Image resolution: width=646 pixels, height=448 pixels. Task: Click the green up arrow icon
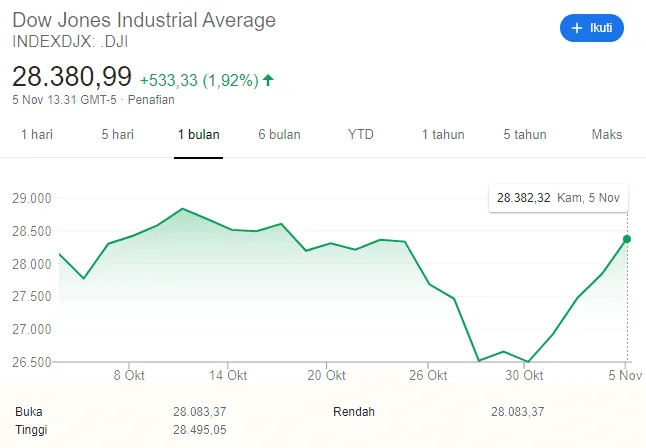tap(268, 80)
